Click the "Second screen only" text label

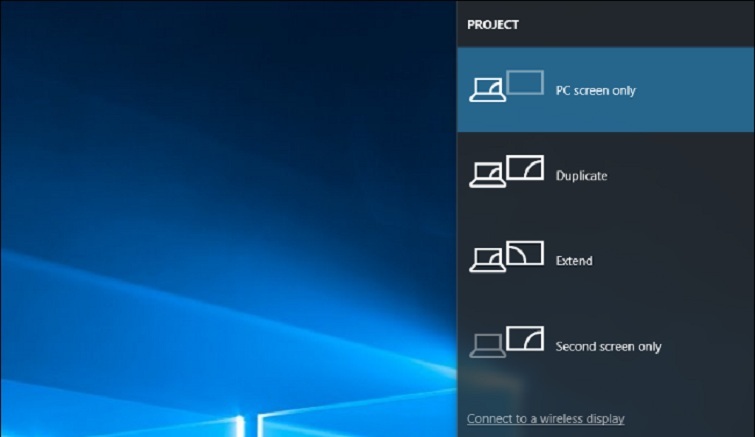coord(608,347)
